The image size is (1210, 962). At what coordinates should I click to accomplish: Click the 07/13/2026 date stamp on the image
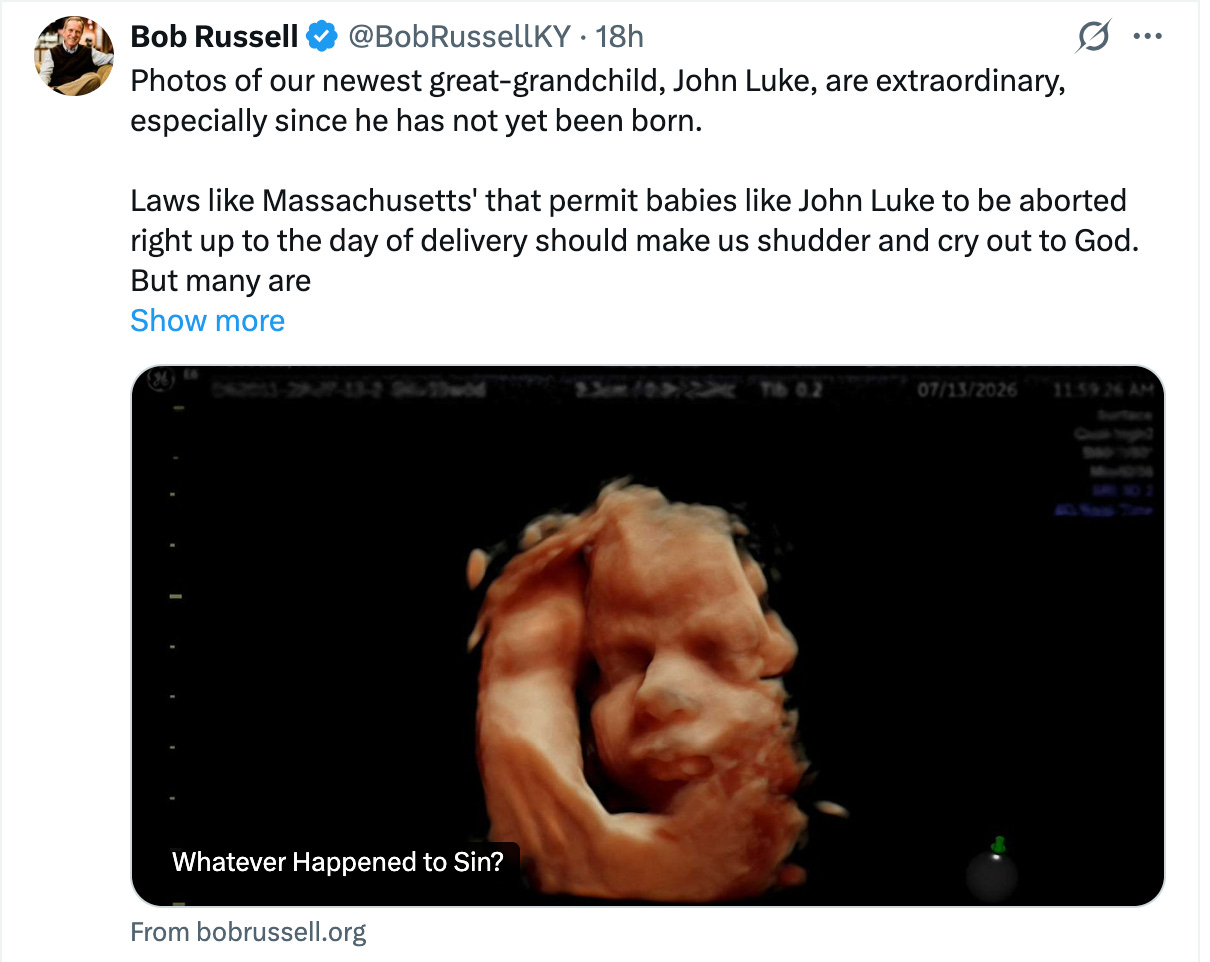tap(968, 390)
